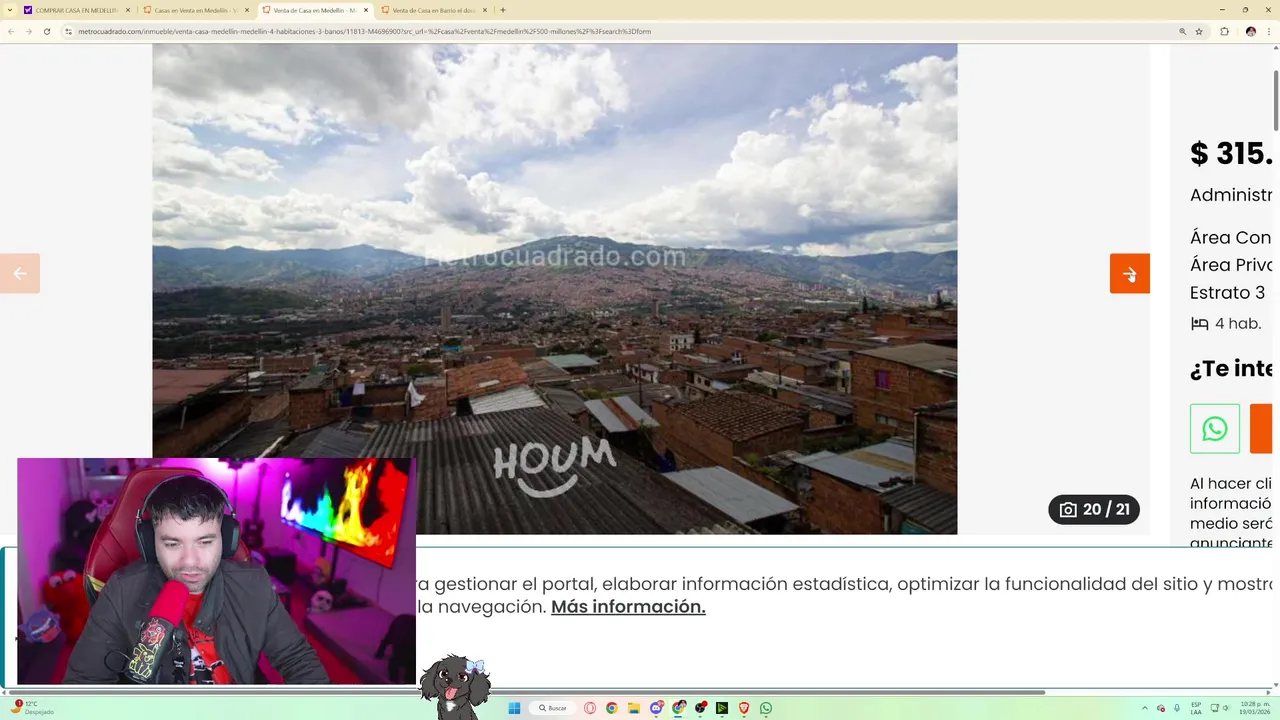Open the Windows Start menu
This screenshot has height=720, width=1280.
[x=514, y=708]
